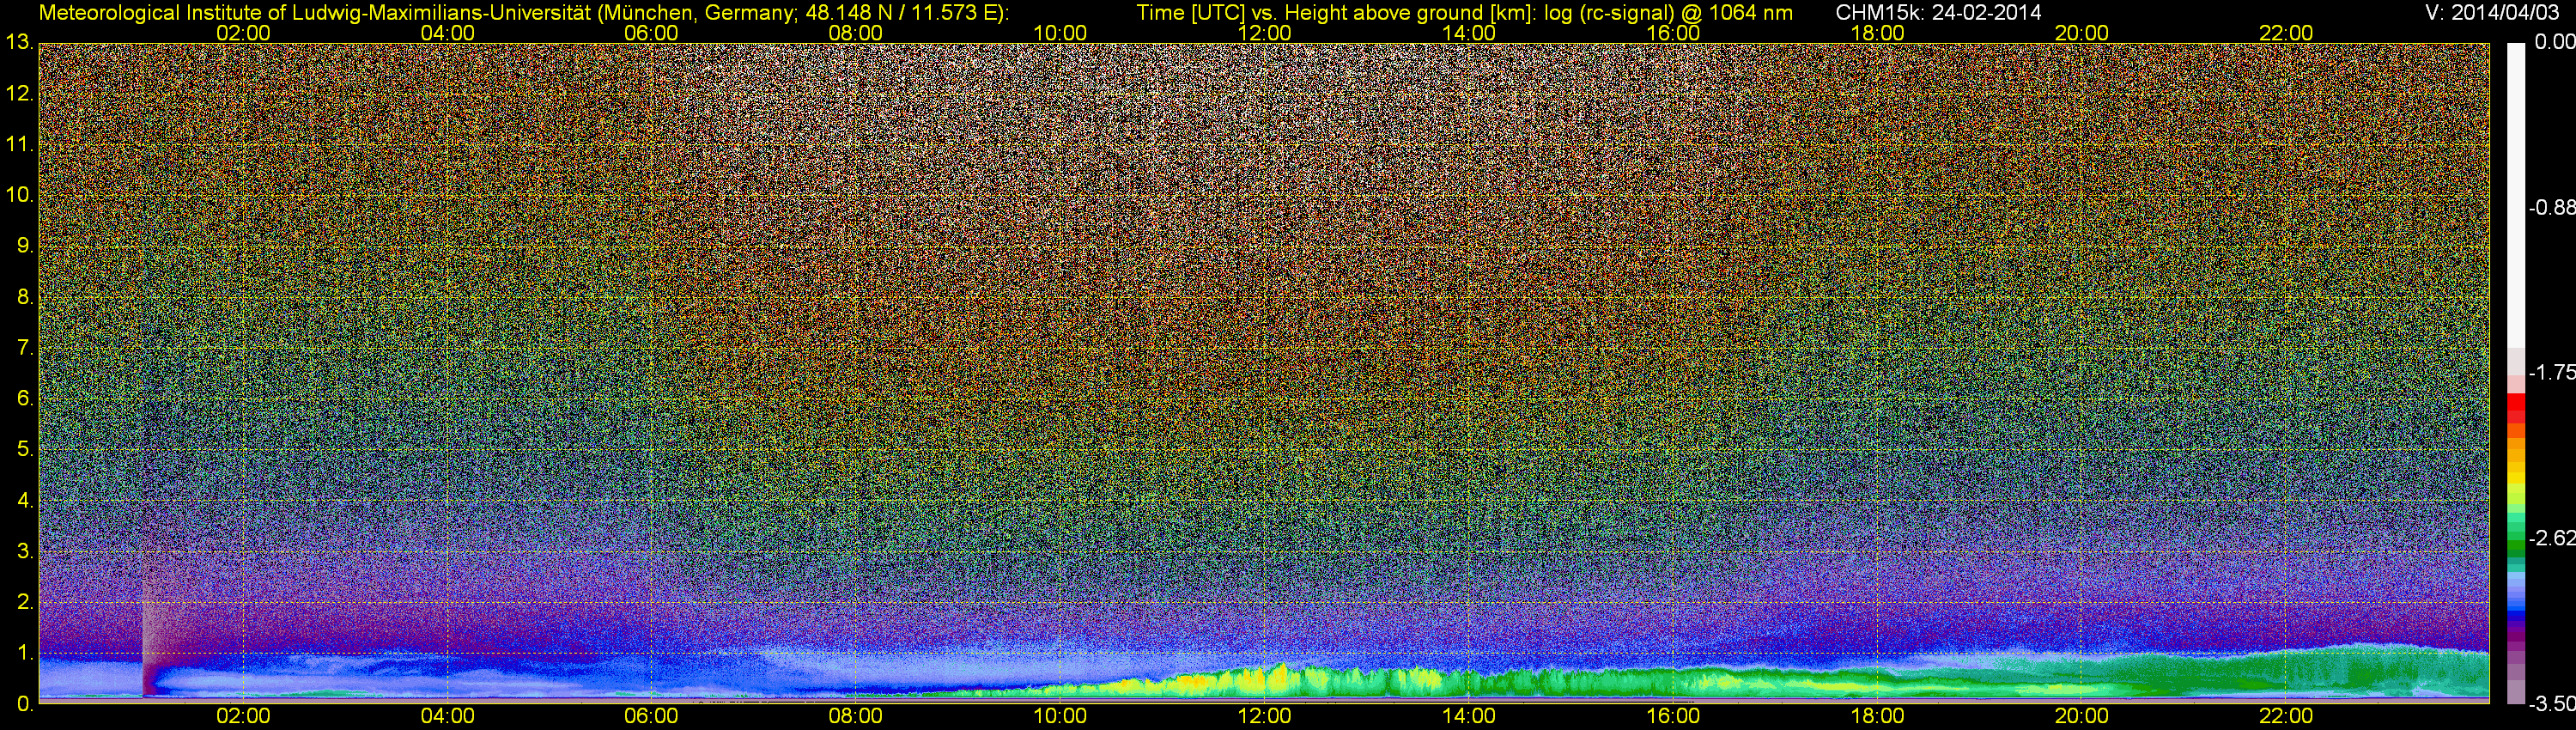Click the 3 km height axis label
This screenshot has width=2576, height=730.
coord(25,551)
